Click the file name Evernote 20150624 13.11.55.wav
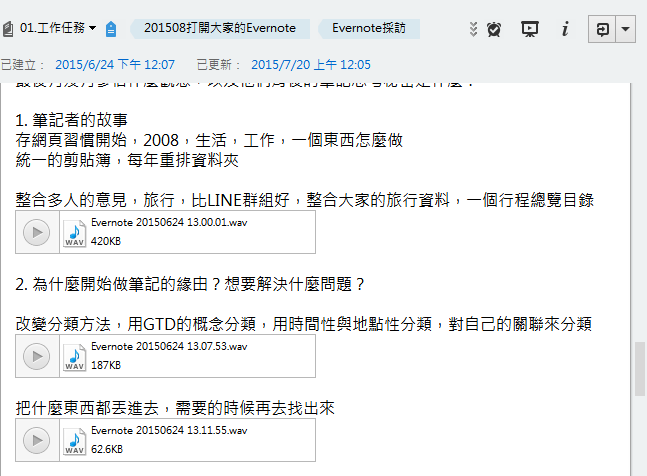 click(169, 431)
